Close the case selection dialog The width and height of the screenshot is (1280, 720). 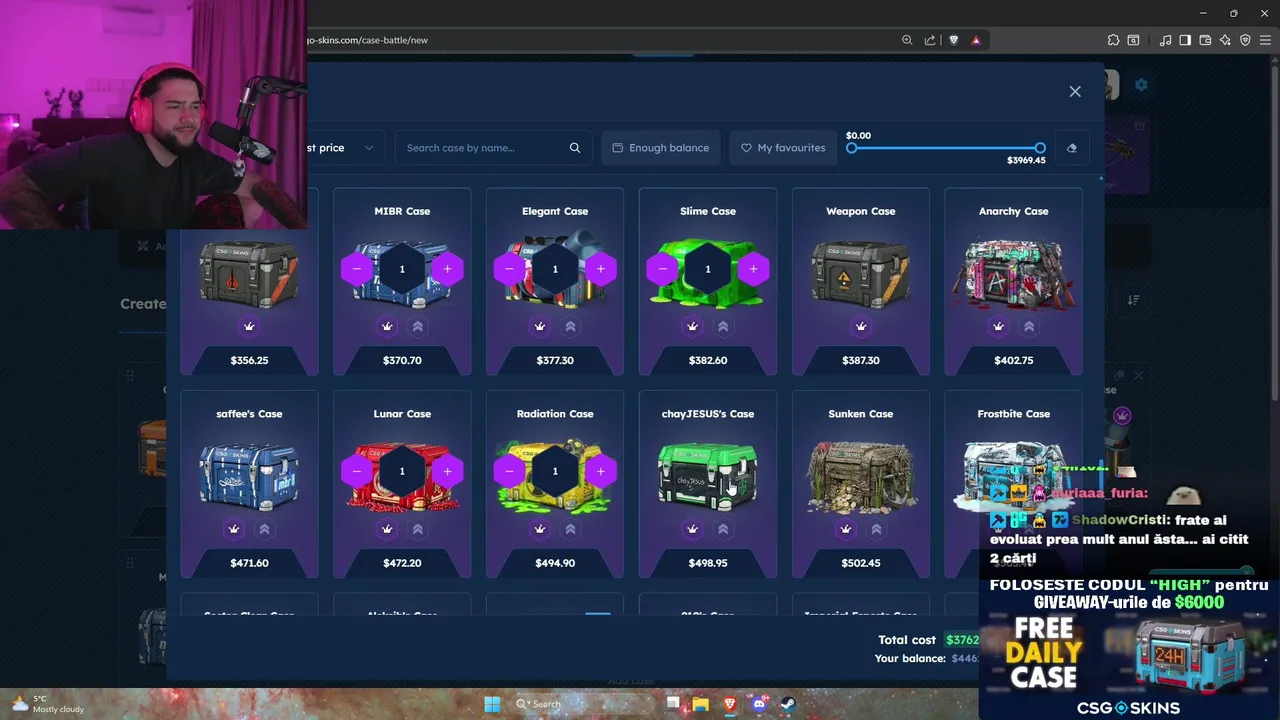[x=1075, y=92]
